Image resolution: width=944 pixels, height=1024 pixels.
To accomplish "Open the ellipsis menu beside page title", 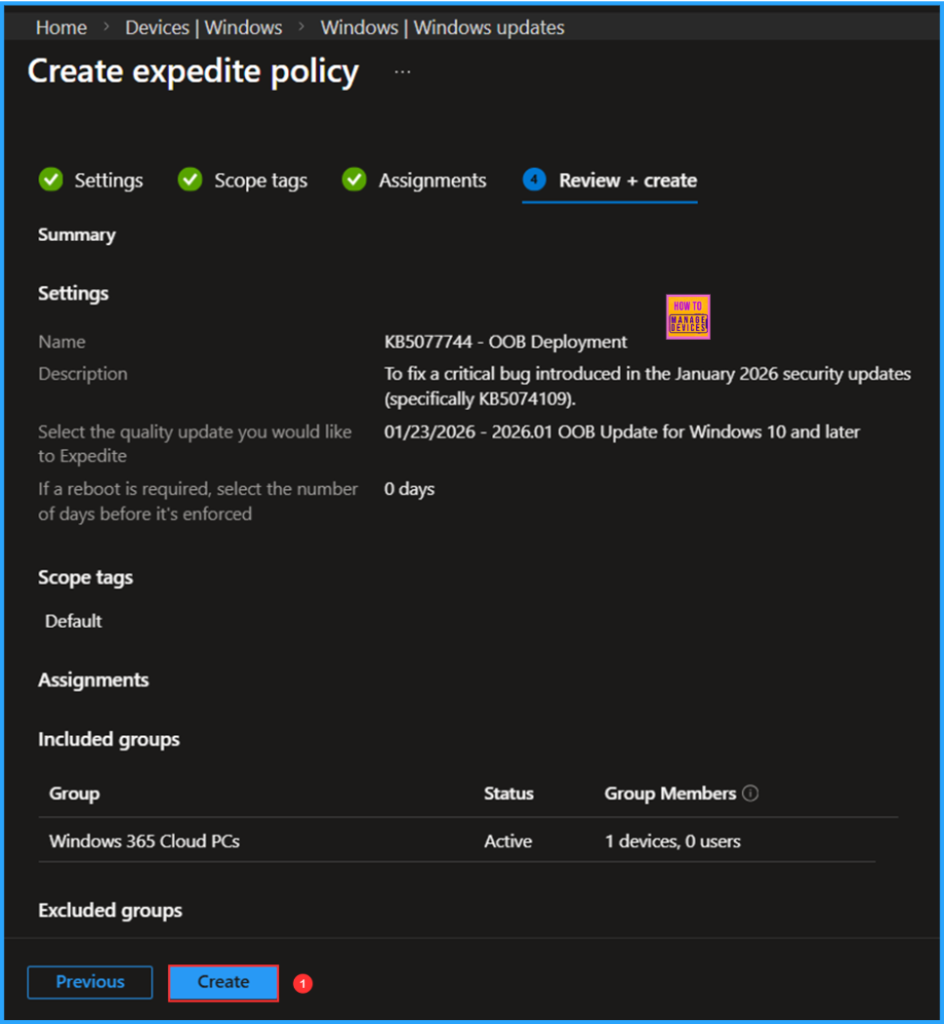I will 402,71.
